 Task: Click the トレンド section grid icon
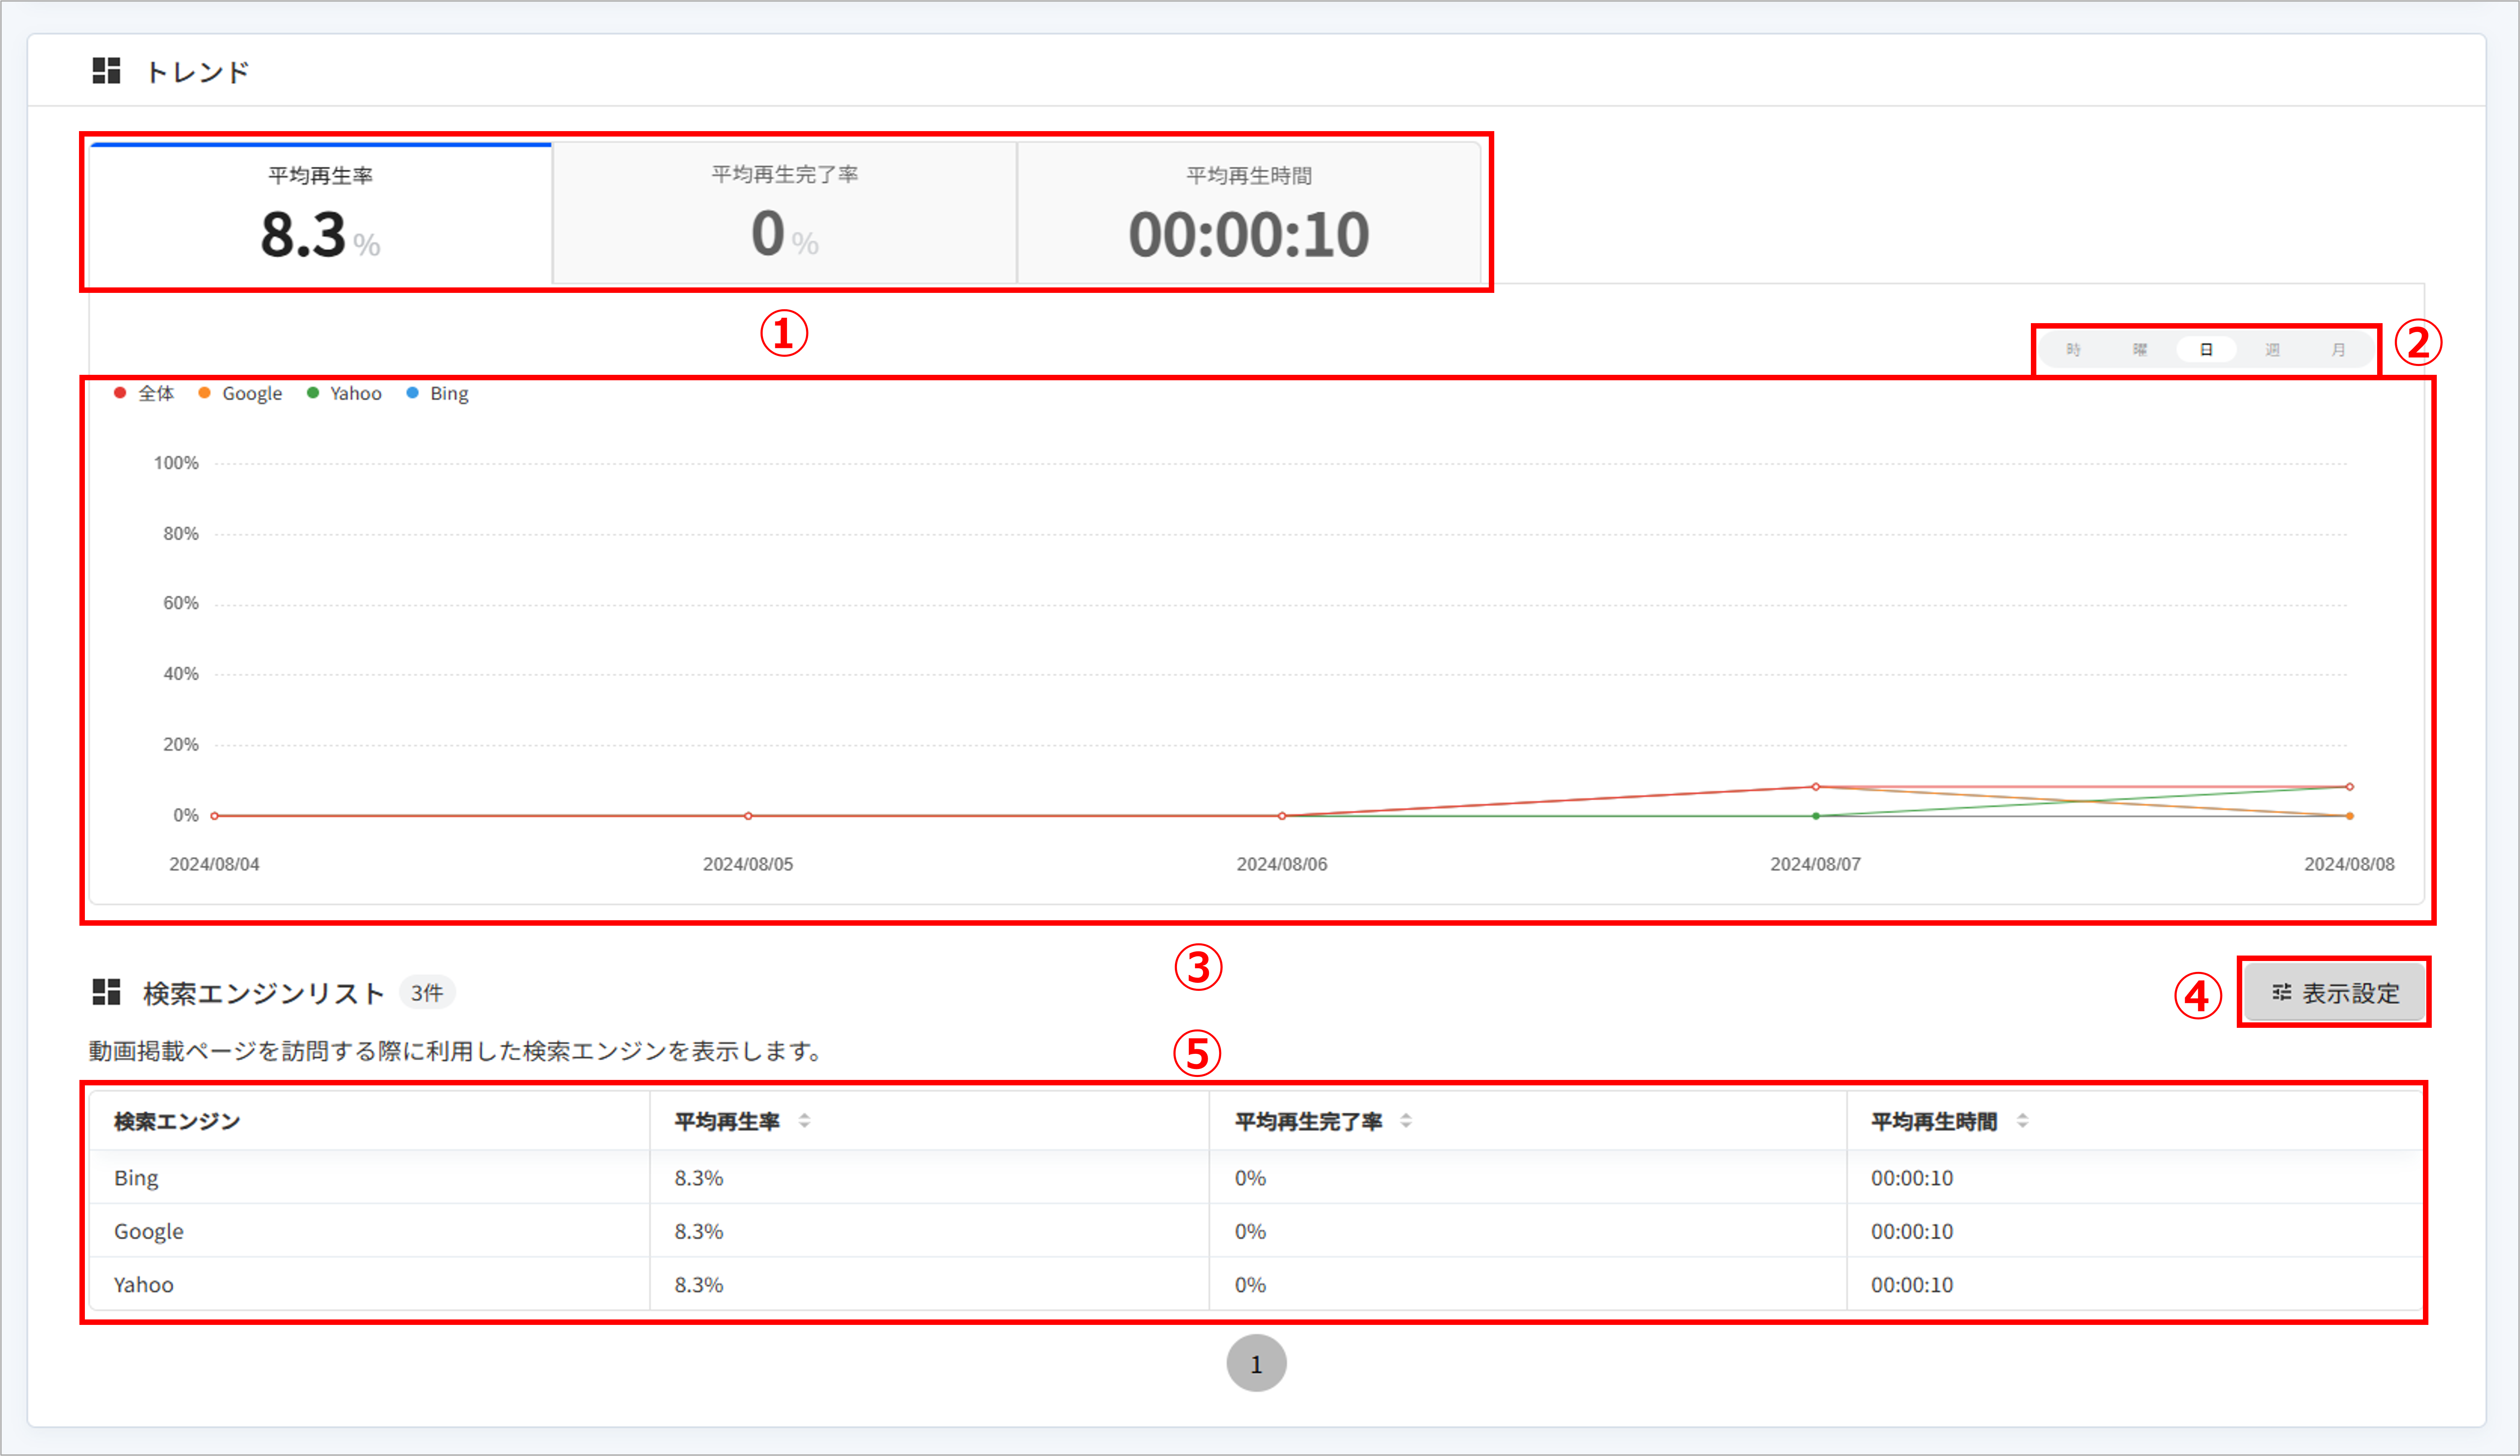pos(106,71)
